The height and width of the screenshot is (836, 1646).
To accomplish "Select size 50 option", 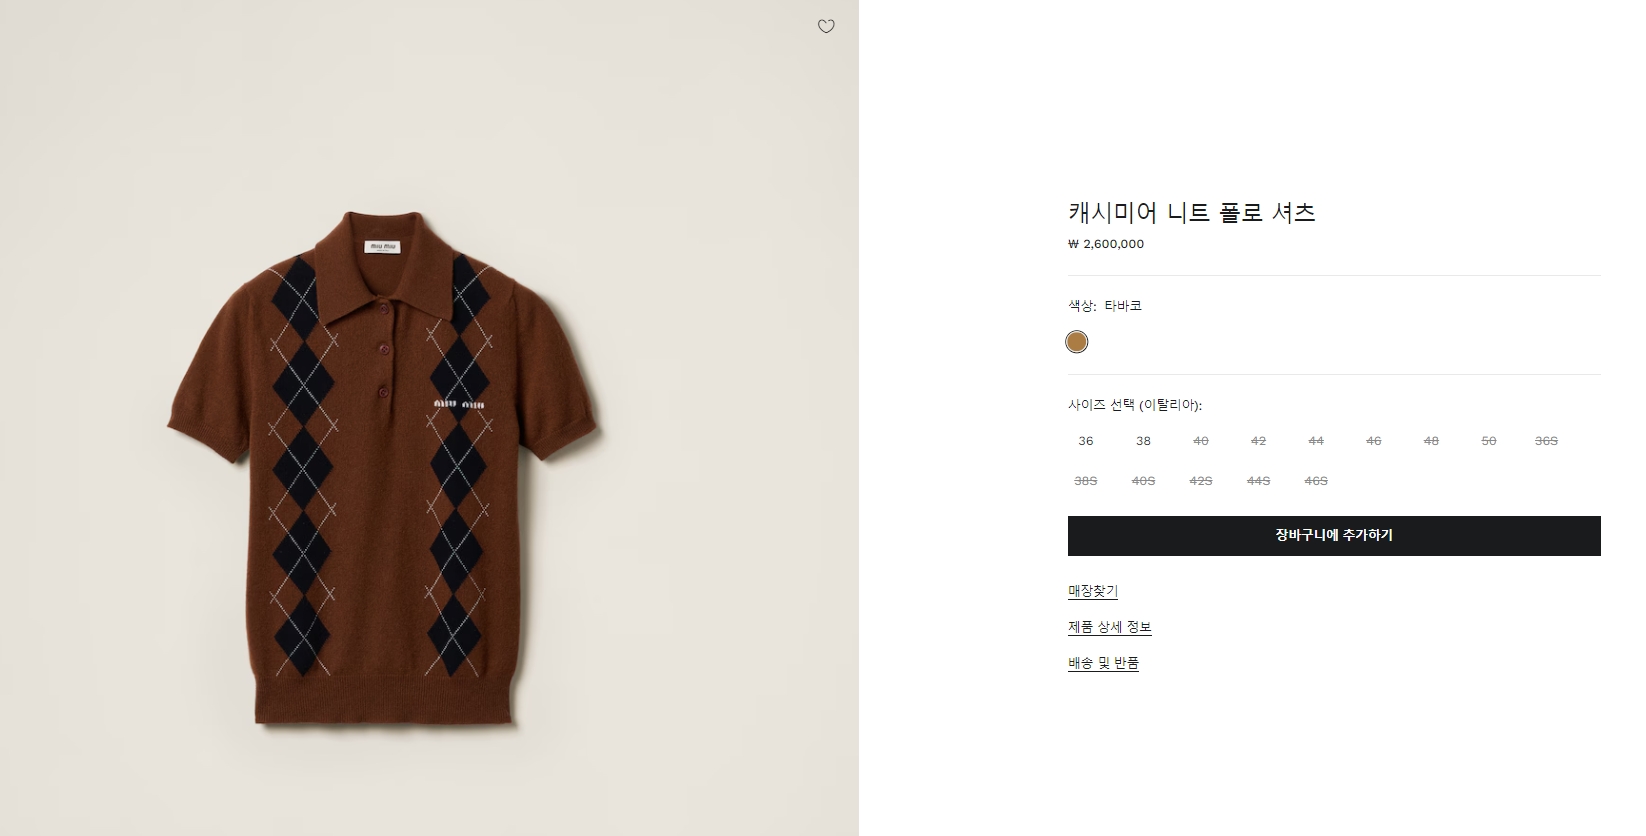I will click(x=1489, y=441).
